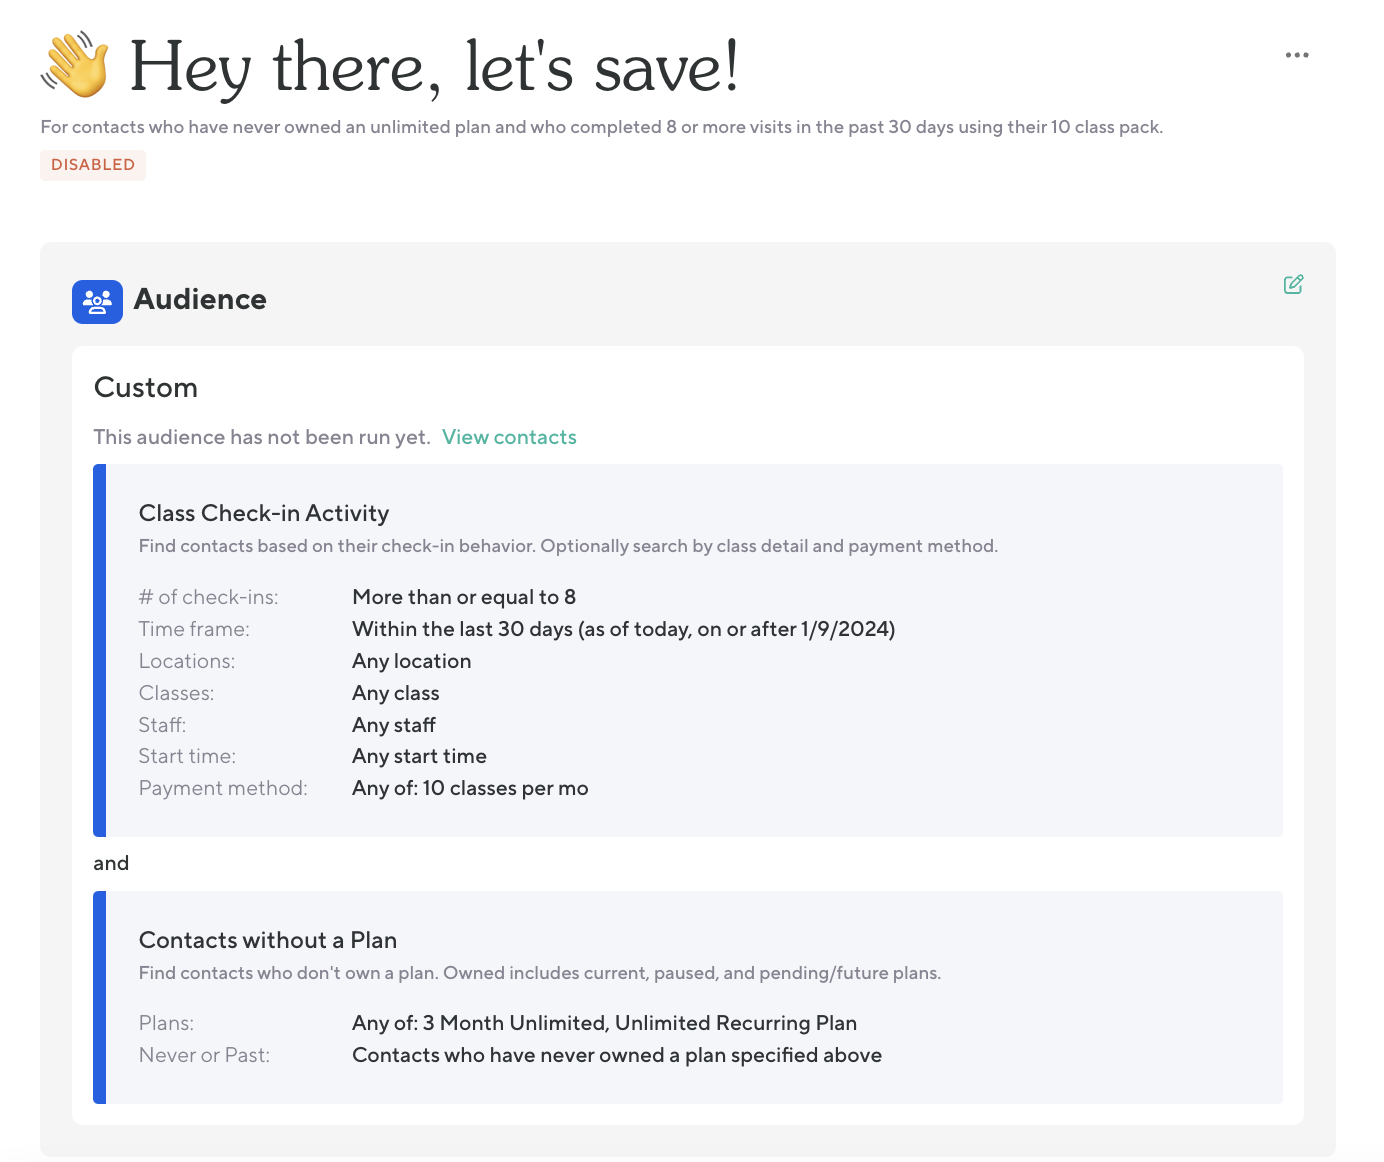Click the "never owned a plan" value
The image size is (1384, 1162).
click(616, 1055)
